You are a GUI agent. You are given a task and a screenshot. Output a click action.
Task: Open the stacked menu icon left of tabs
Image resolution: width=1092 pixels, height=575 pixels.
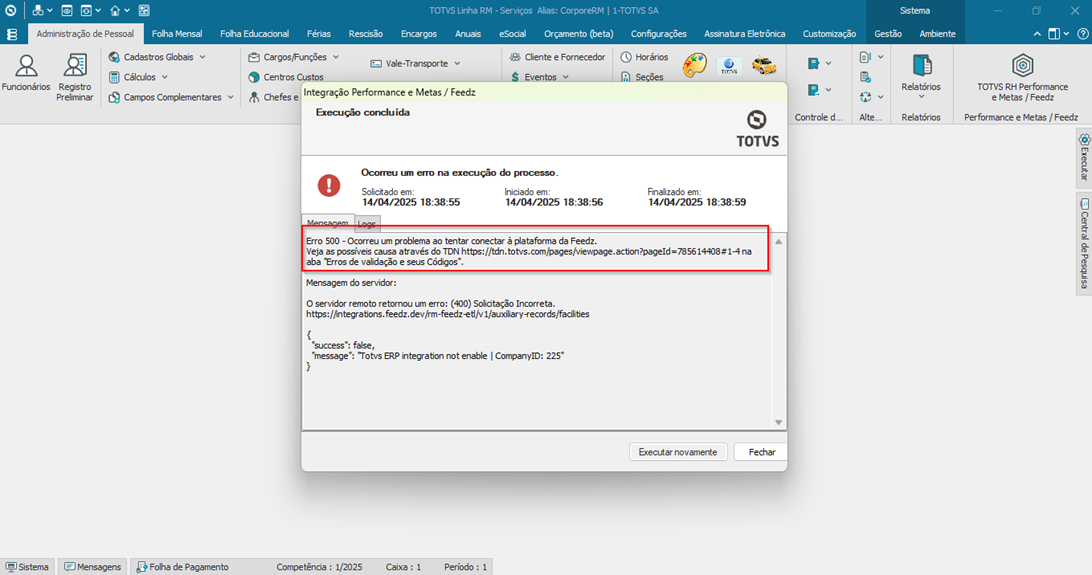coord(12,34)
